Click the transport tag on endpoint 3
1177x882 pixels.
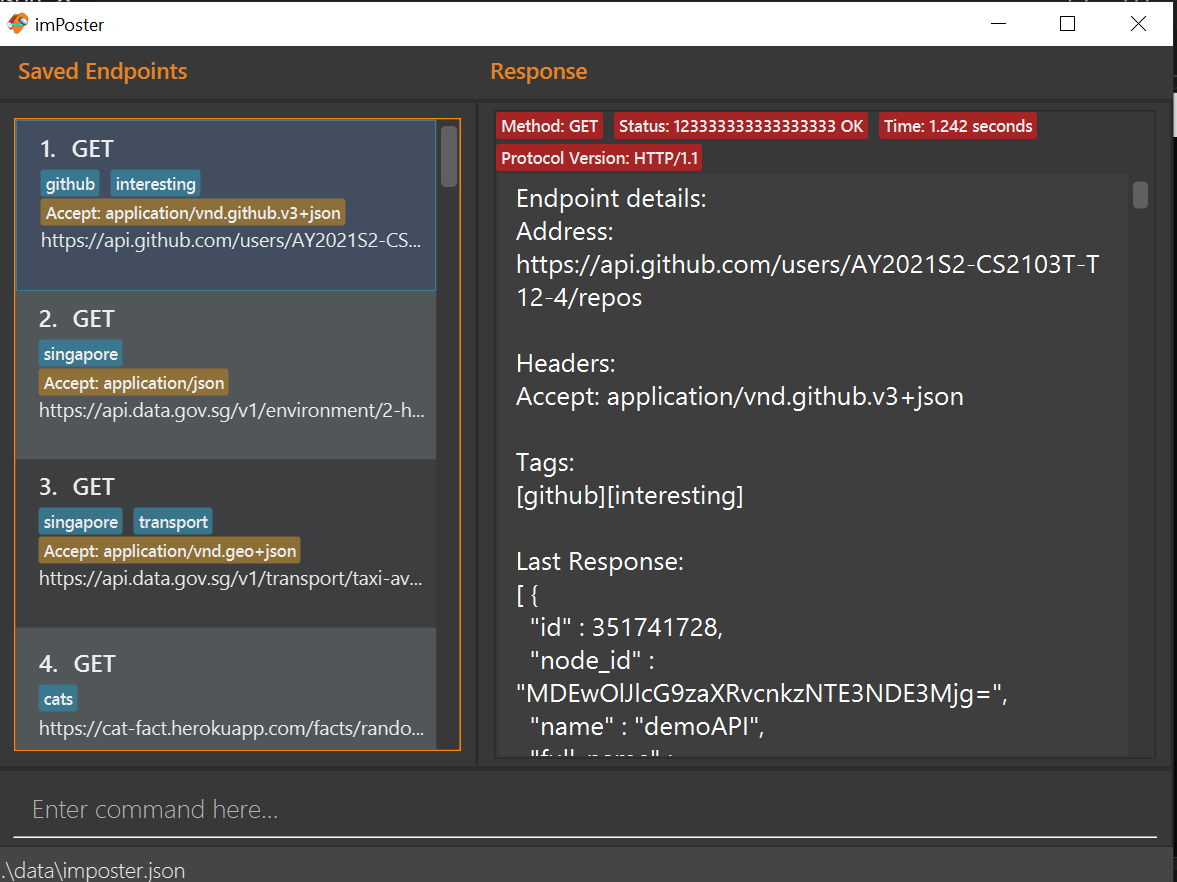173,522
